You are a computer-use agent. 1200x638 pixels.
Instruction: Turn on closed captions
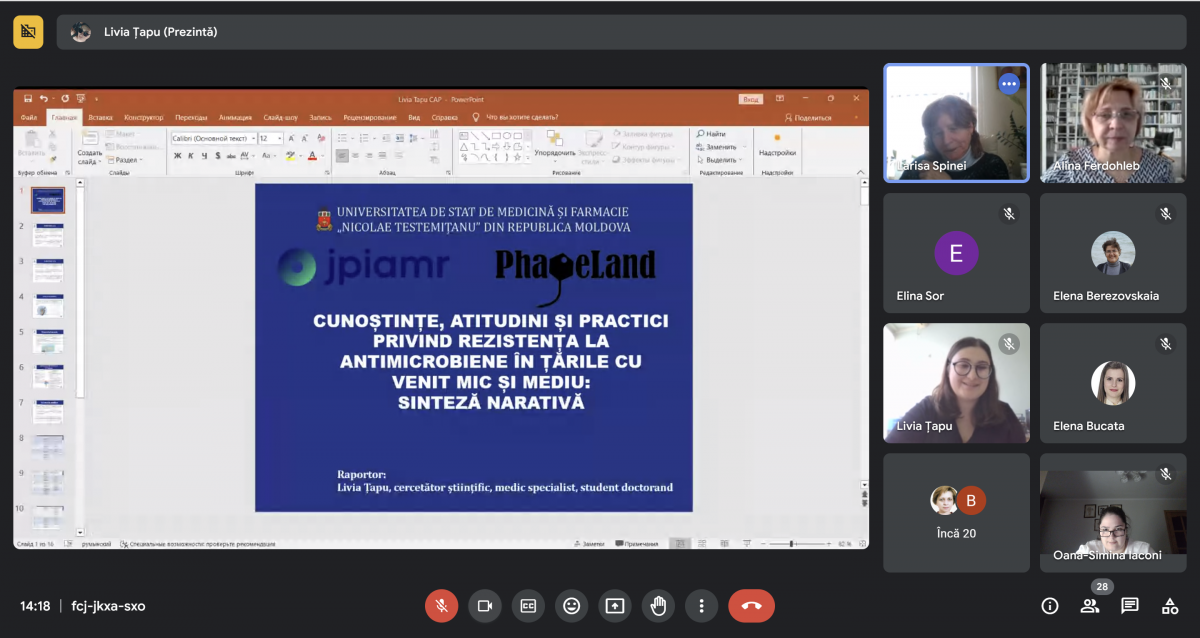click(528, 605)
